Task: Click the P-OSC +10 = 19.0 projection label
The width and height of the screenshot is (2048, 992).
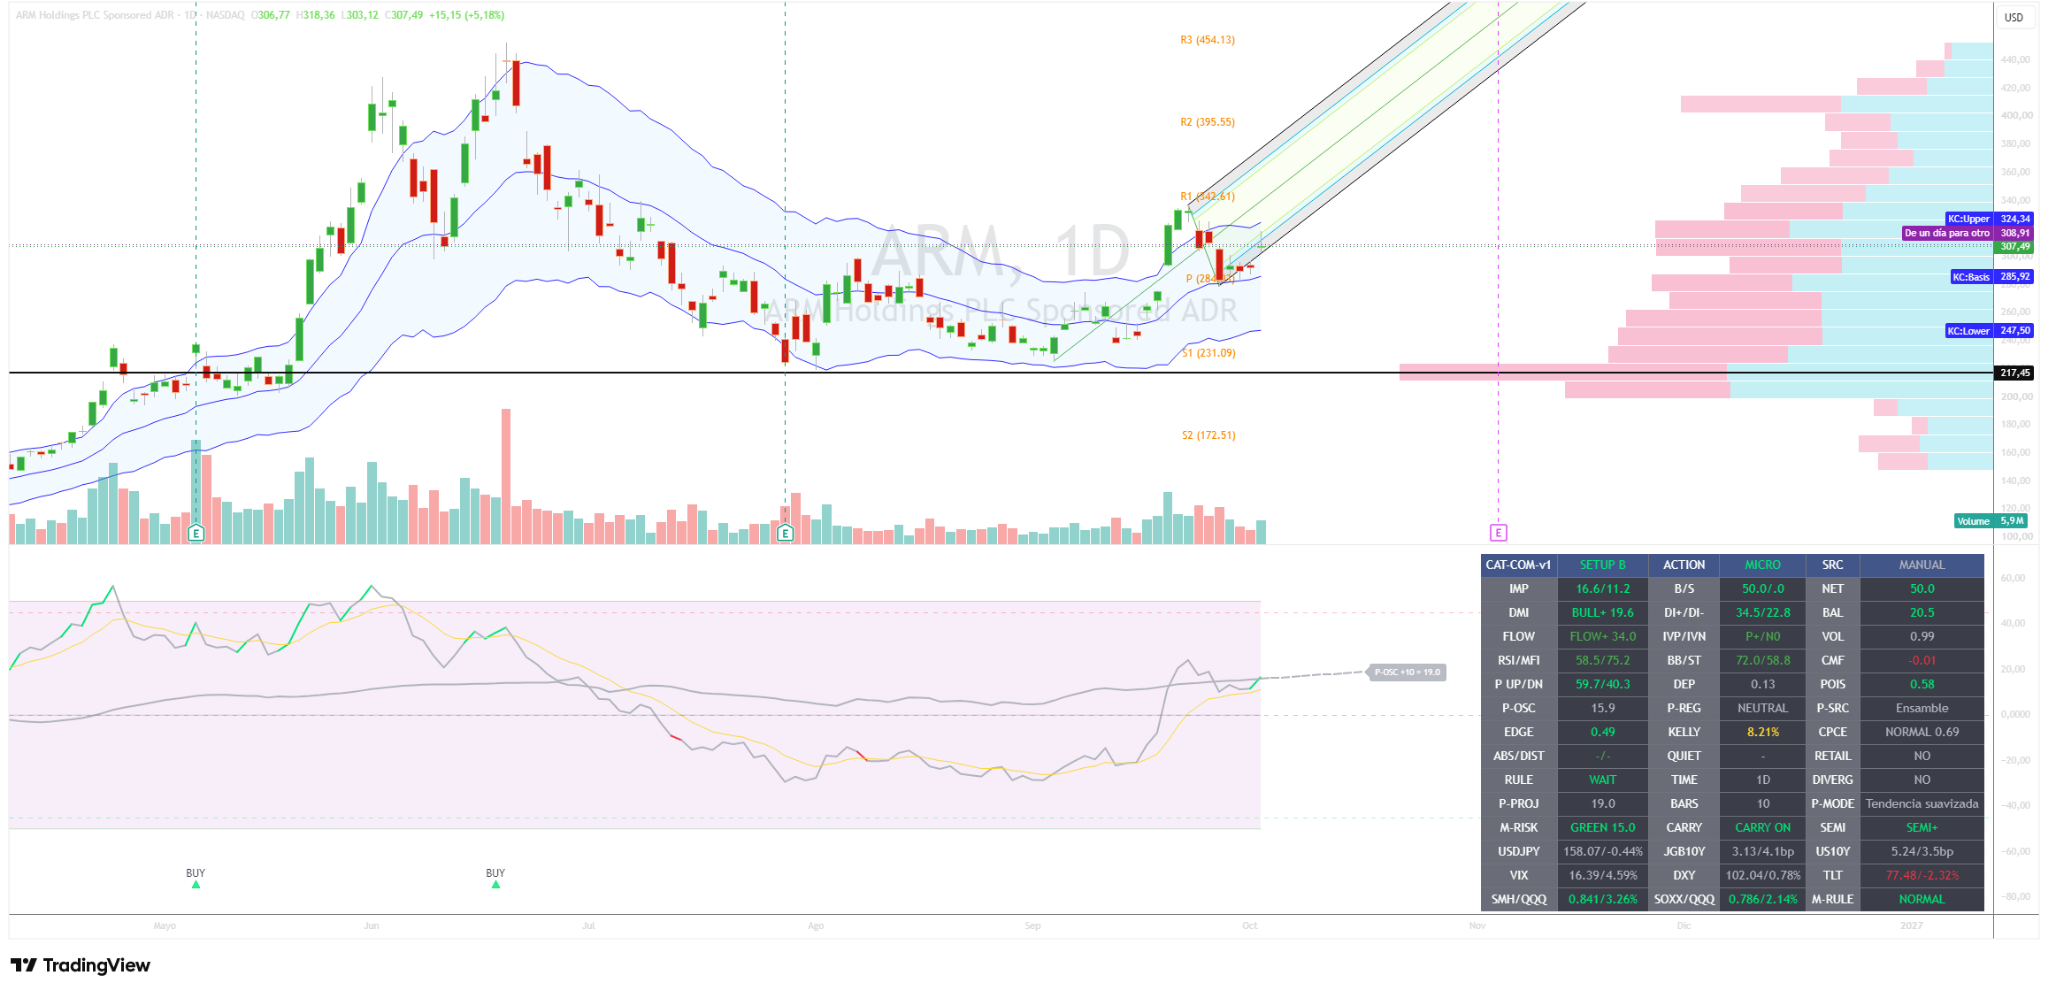Action: coord(1407,672)
